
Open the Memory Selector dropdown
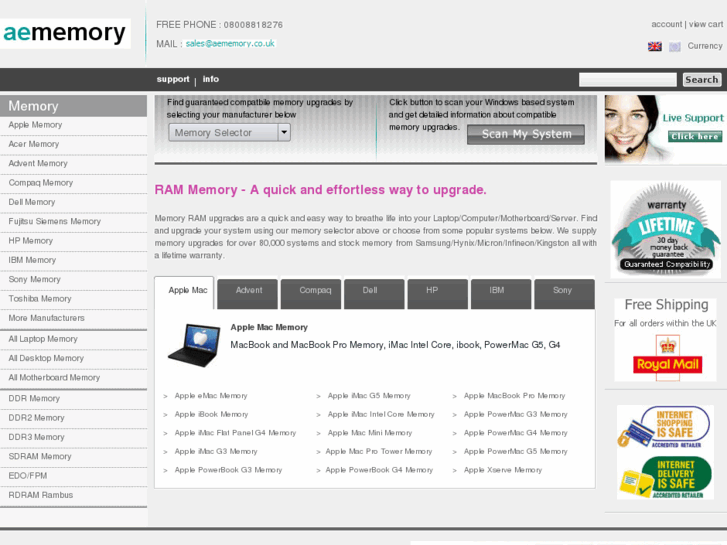(x=230, y=133)
